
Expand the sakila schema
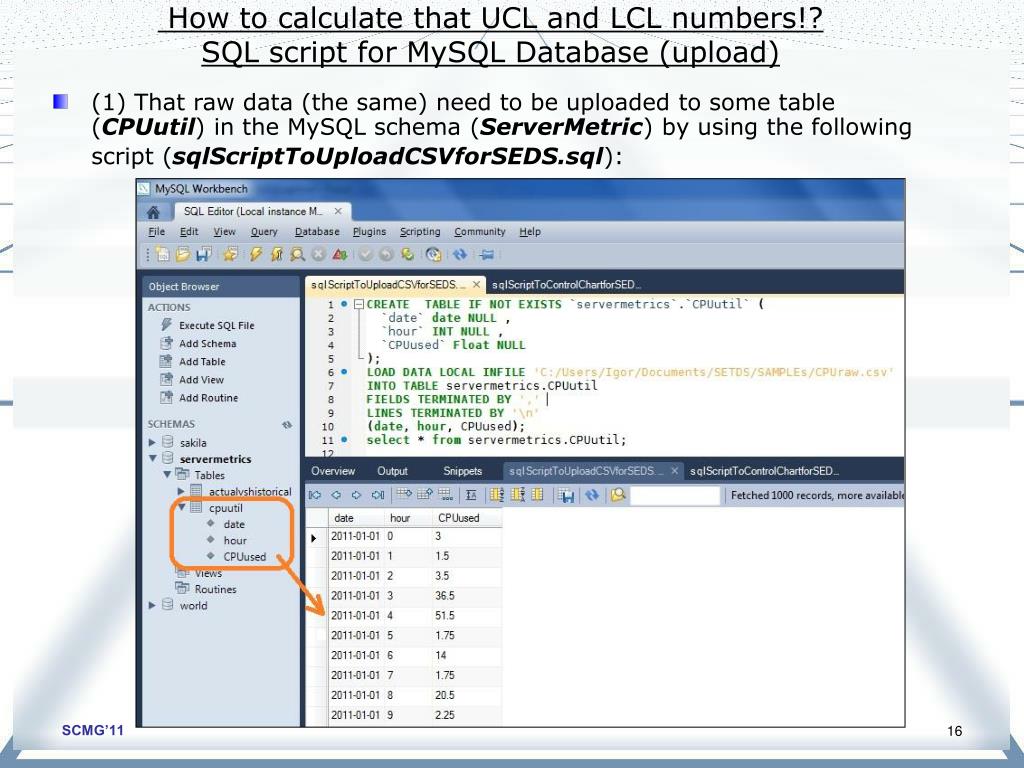pyautogui.click(x=152, y=443)
